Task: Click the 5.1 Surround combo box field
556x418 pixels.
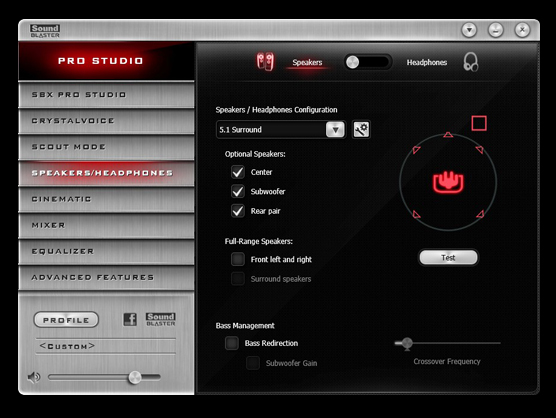Action: pos(281,130)
